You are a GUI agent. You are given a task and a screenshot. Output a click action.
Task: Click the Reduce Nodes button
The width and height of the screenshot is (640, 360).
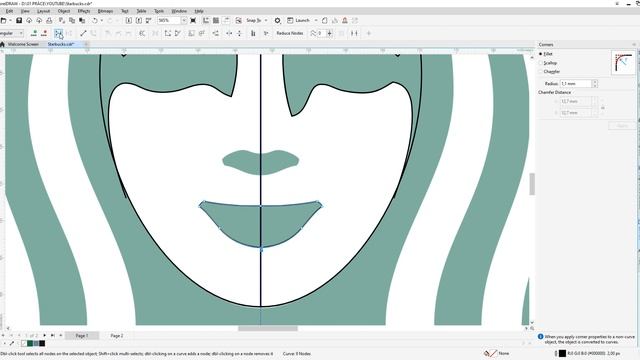(290, 33)
